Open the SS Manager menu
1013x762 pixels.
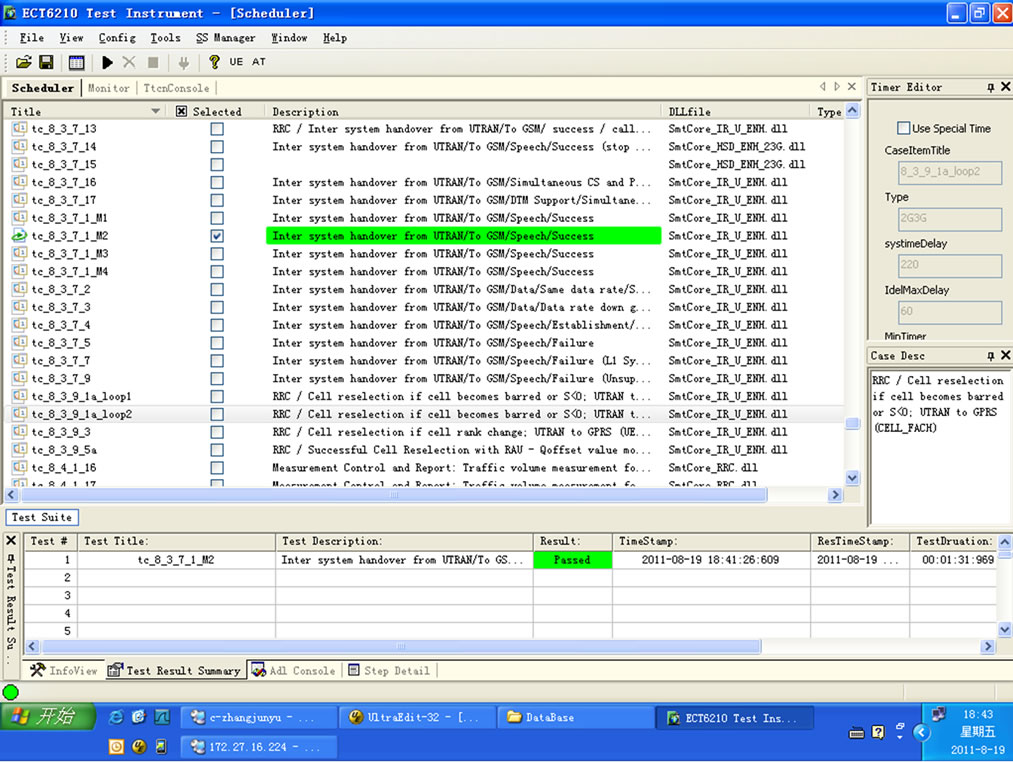(x=225, y=38)
